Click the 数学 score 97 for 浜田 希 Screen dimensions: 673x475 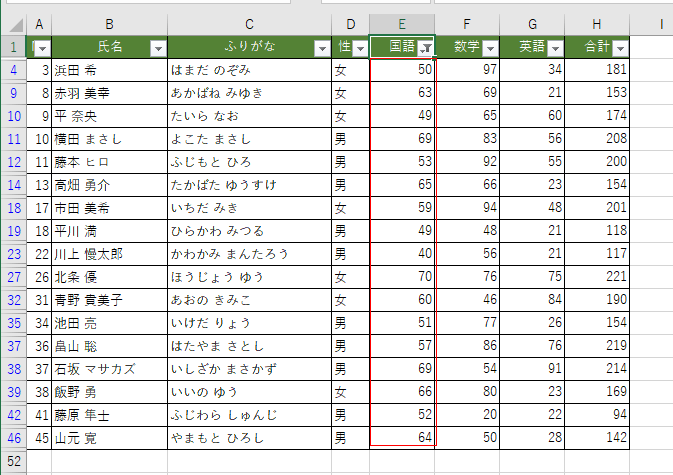[x=467, y=70]
